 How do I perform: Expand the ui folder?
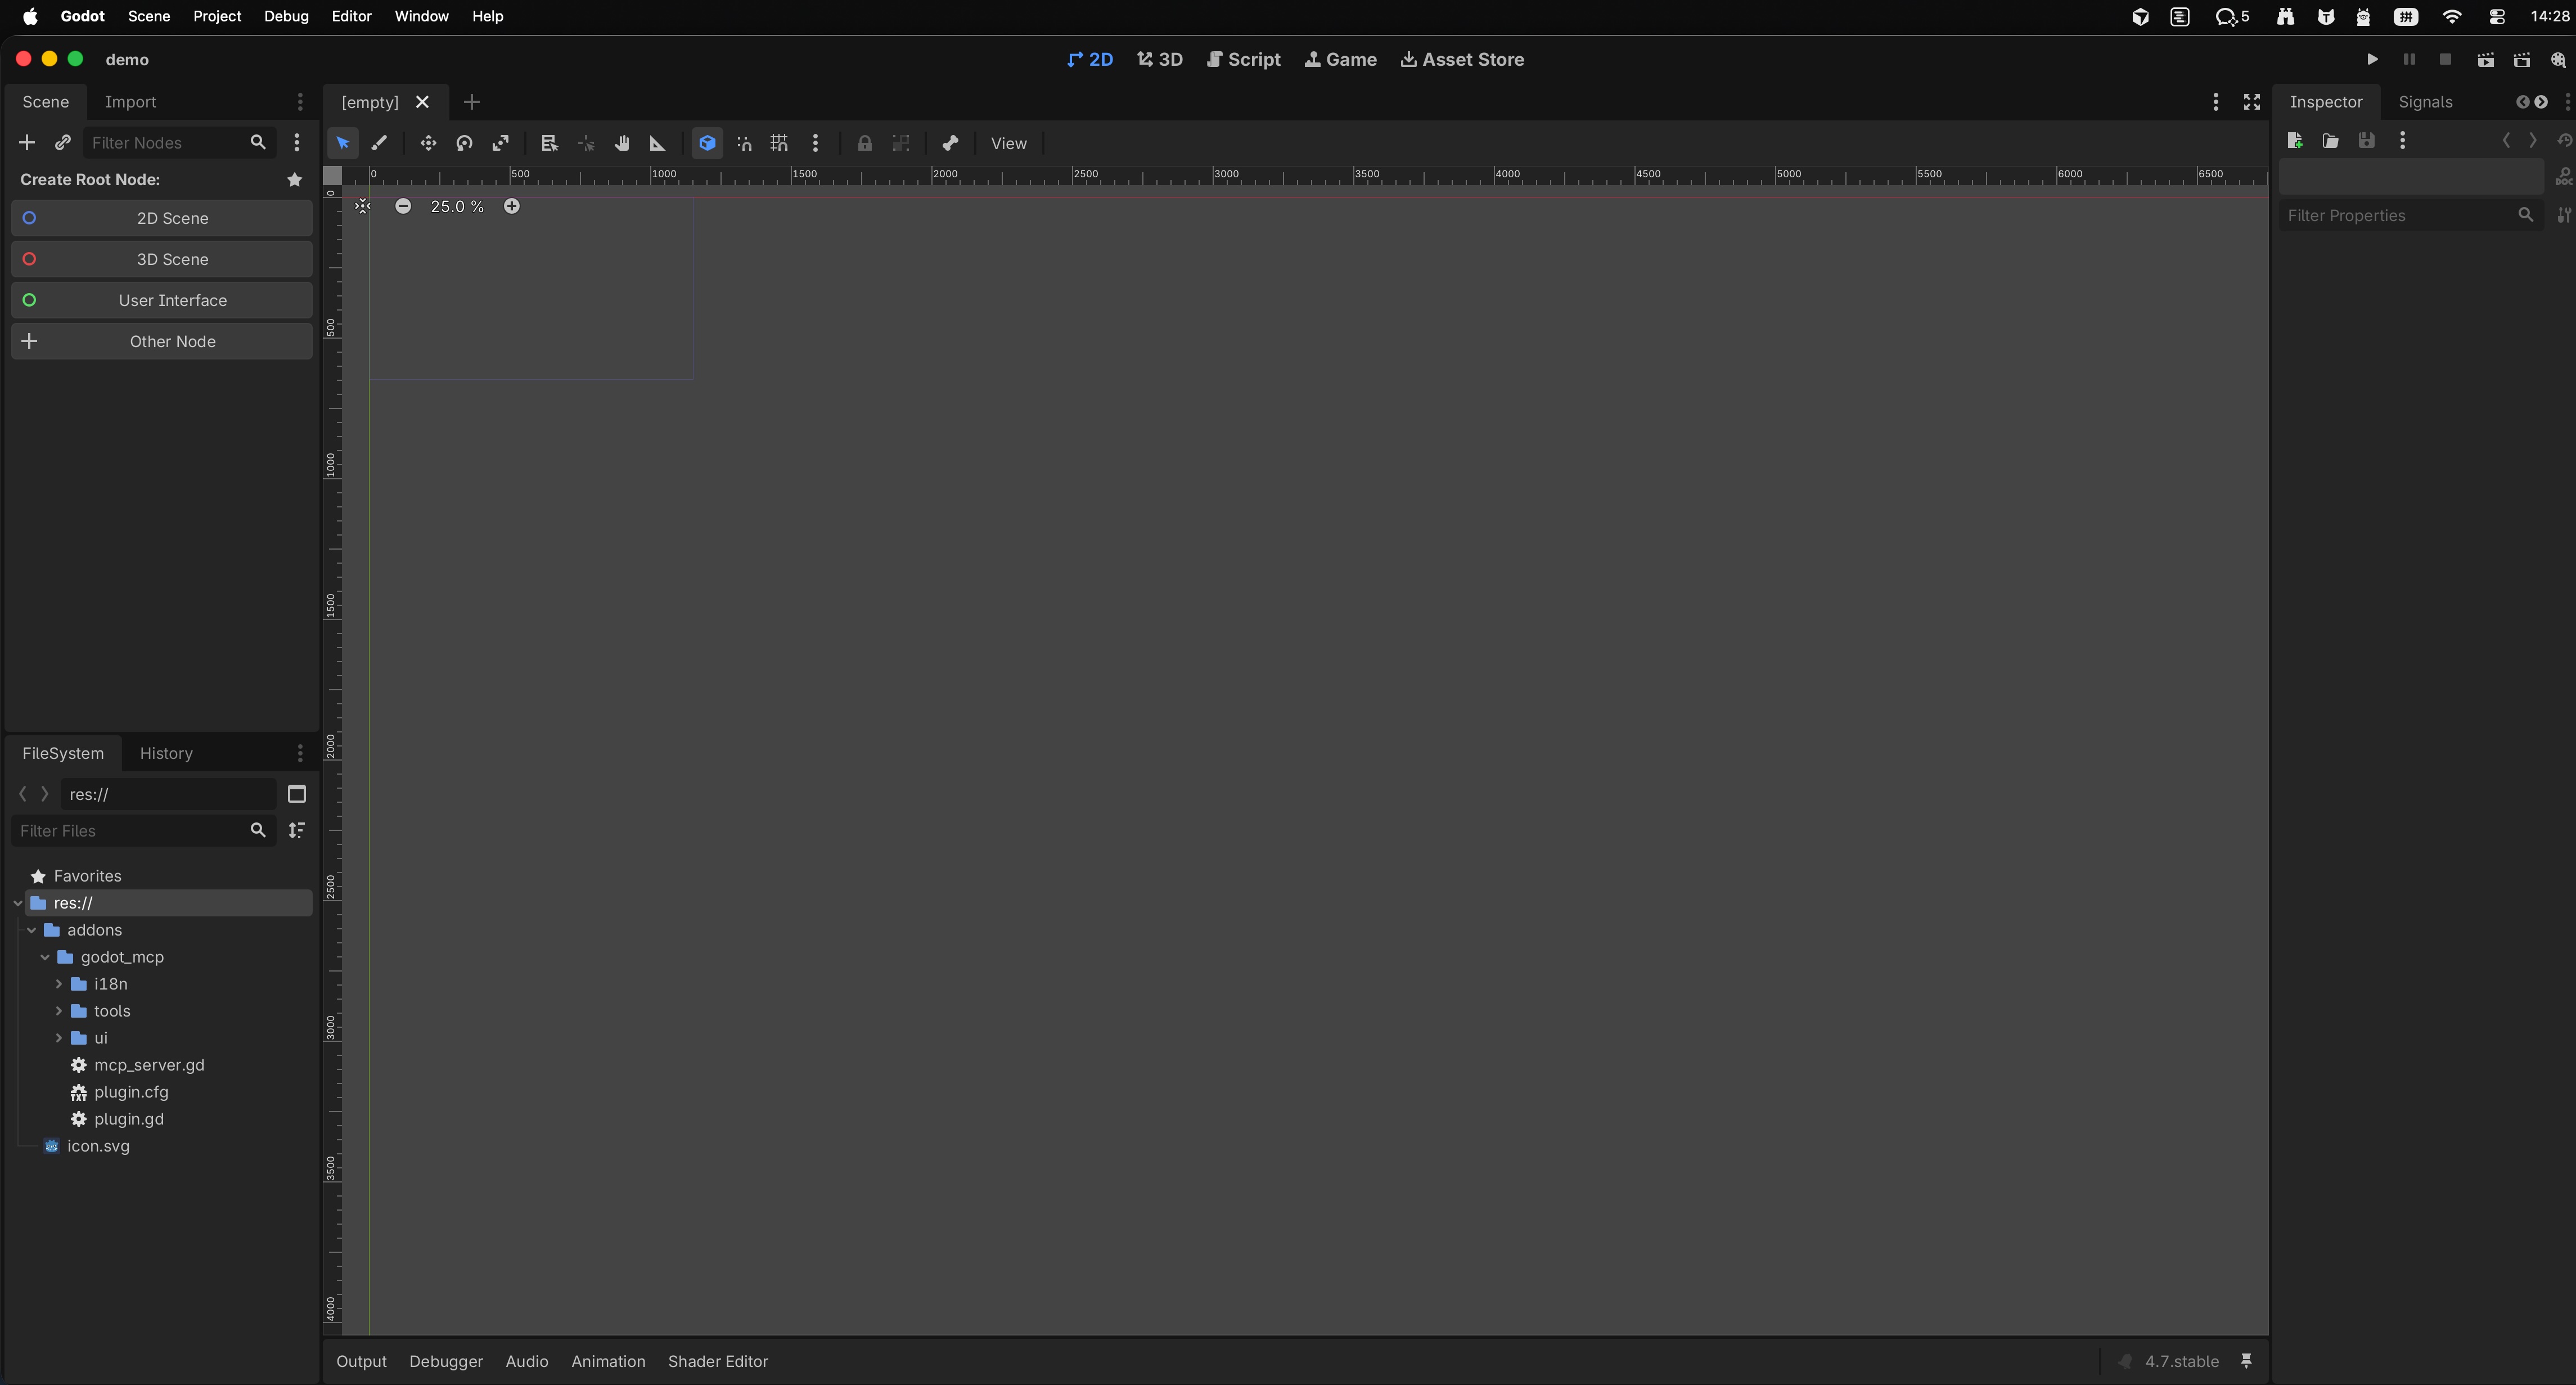tap(59, 1038)
